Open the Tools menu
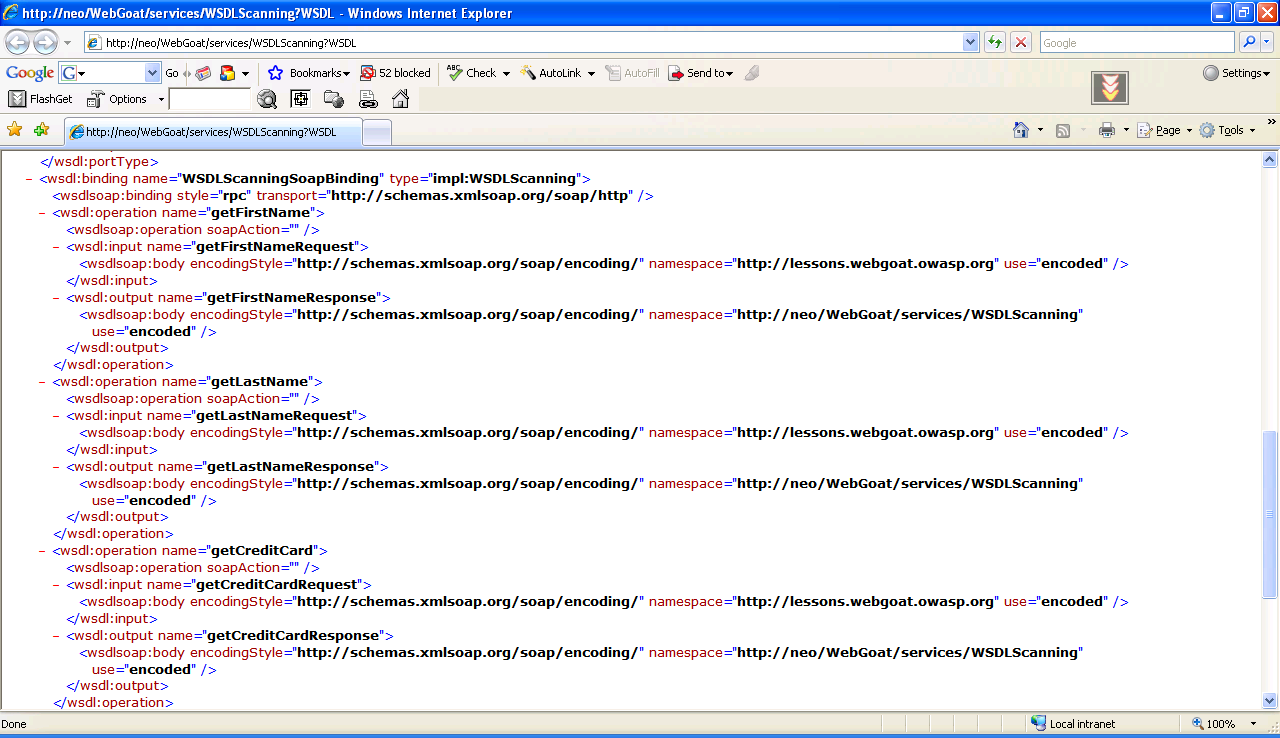Image resolution: width=1280 pixels, height=738 pixels. click(x=1228, y=130)
